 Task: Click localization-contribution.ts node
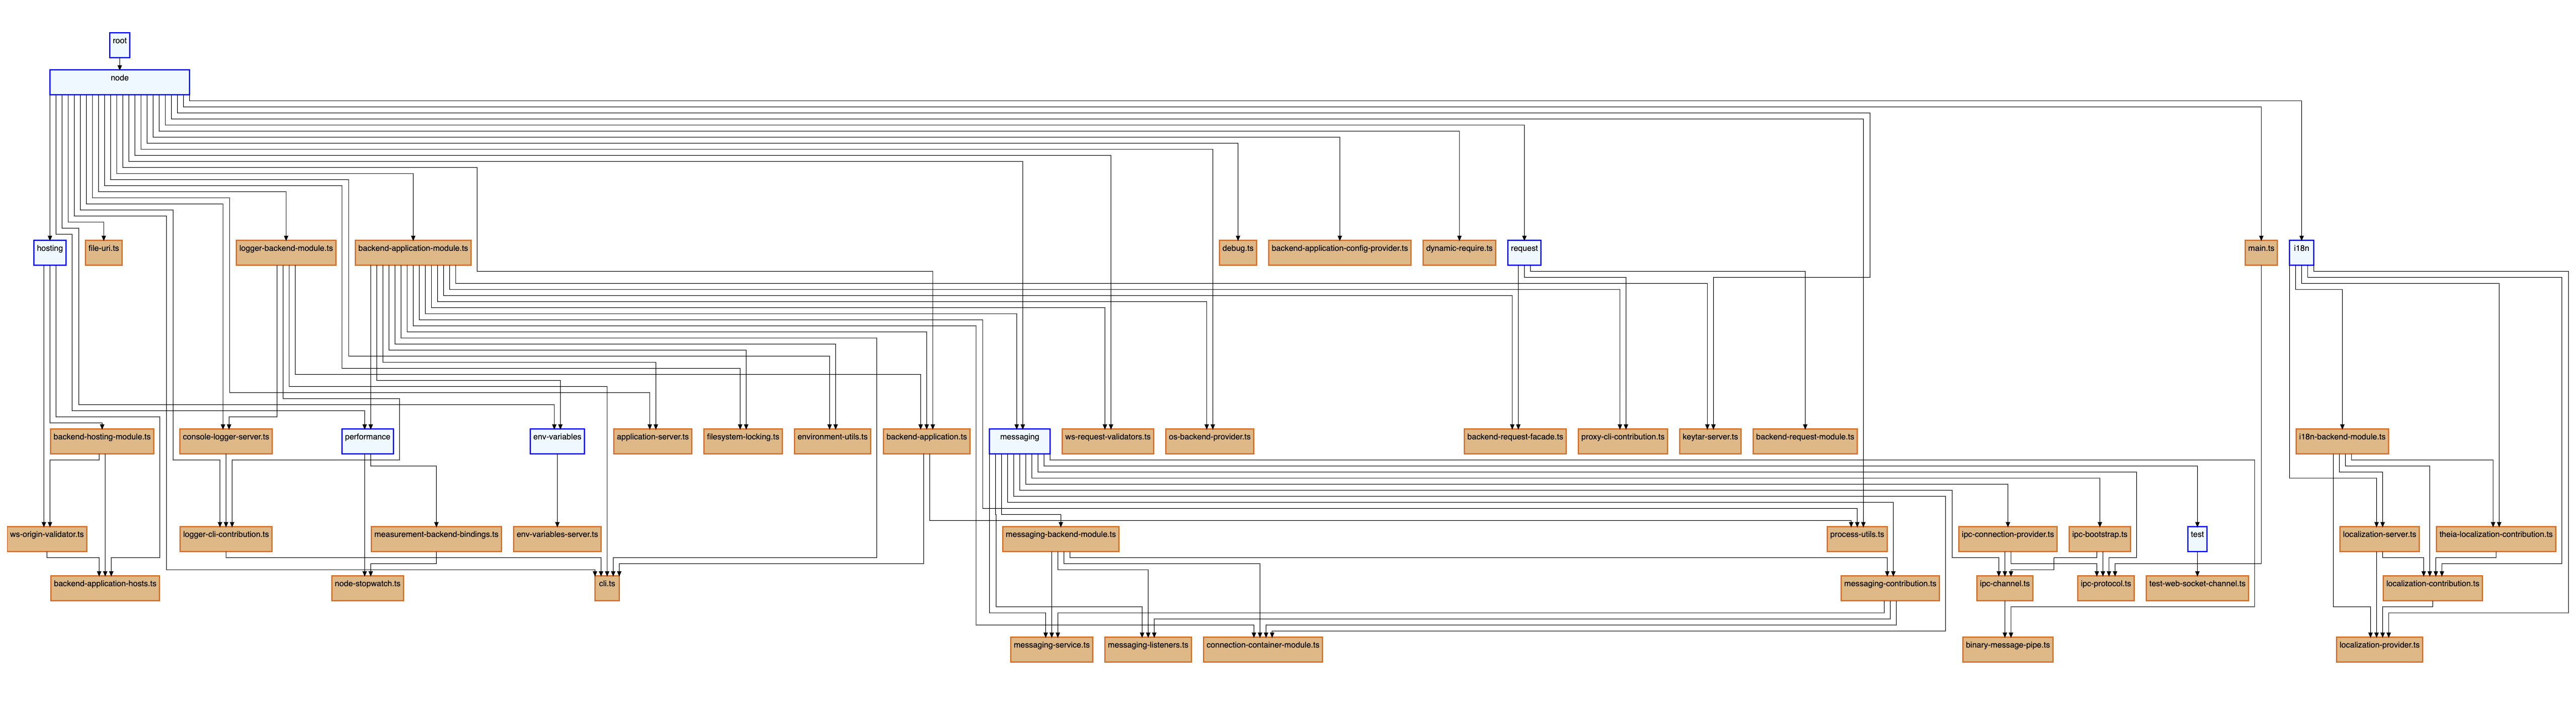click(x=2432, y=588)
